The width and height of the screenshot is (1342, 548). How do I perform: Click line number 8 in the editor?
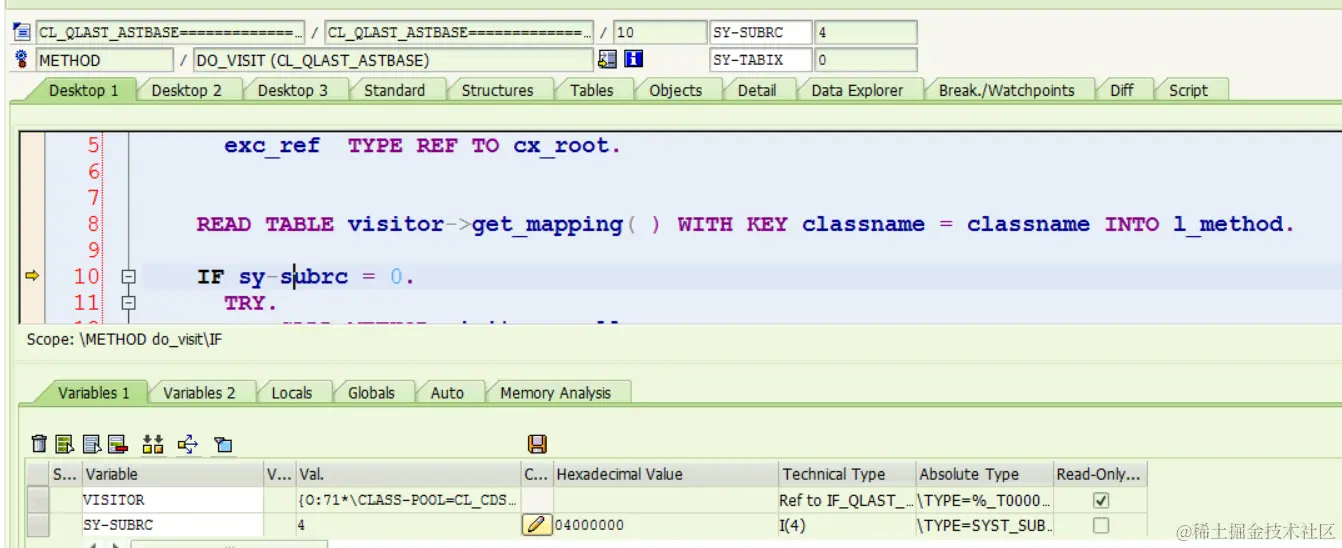click(93, 224)
